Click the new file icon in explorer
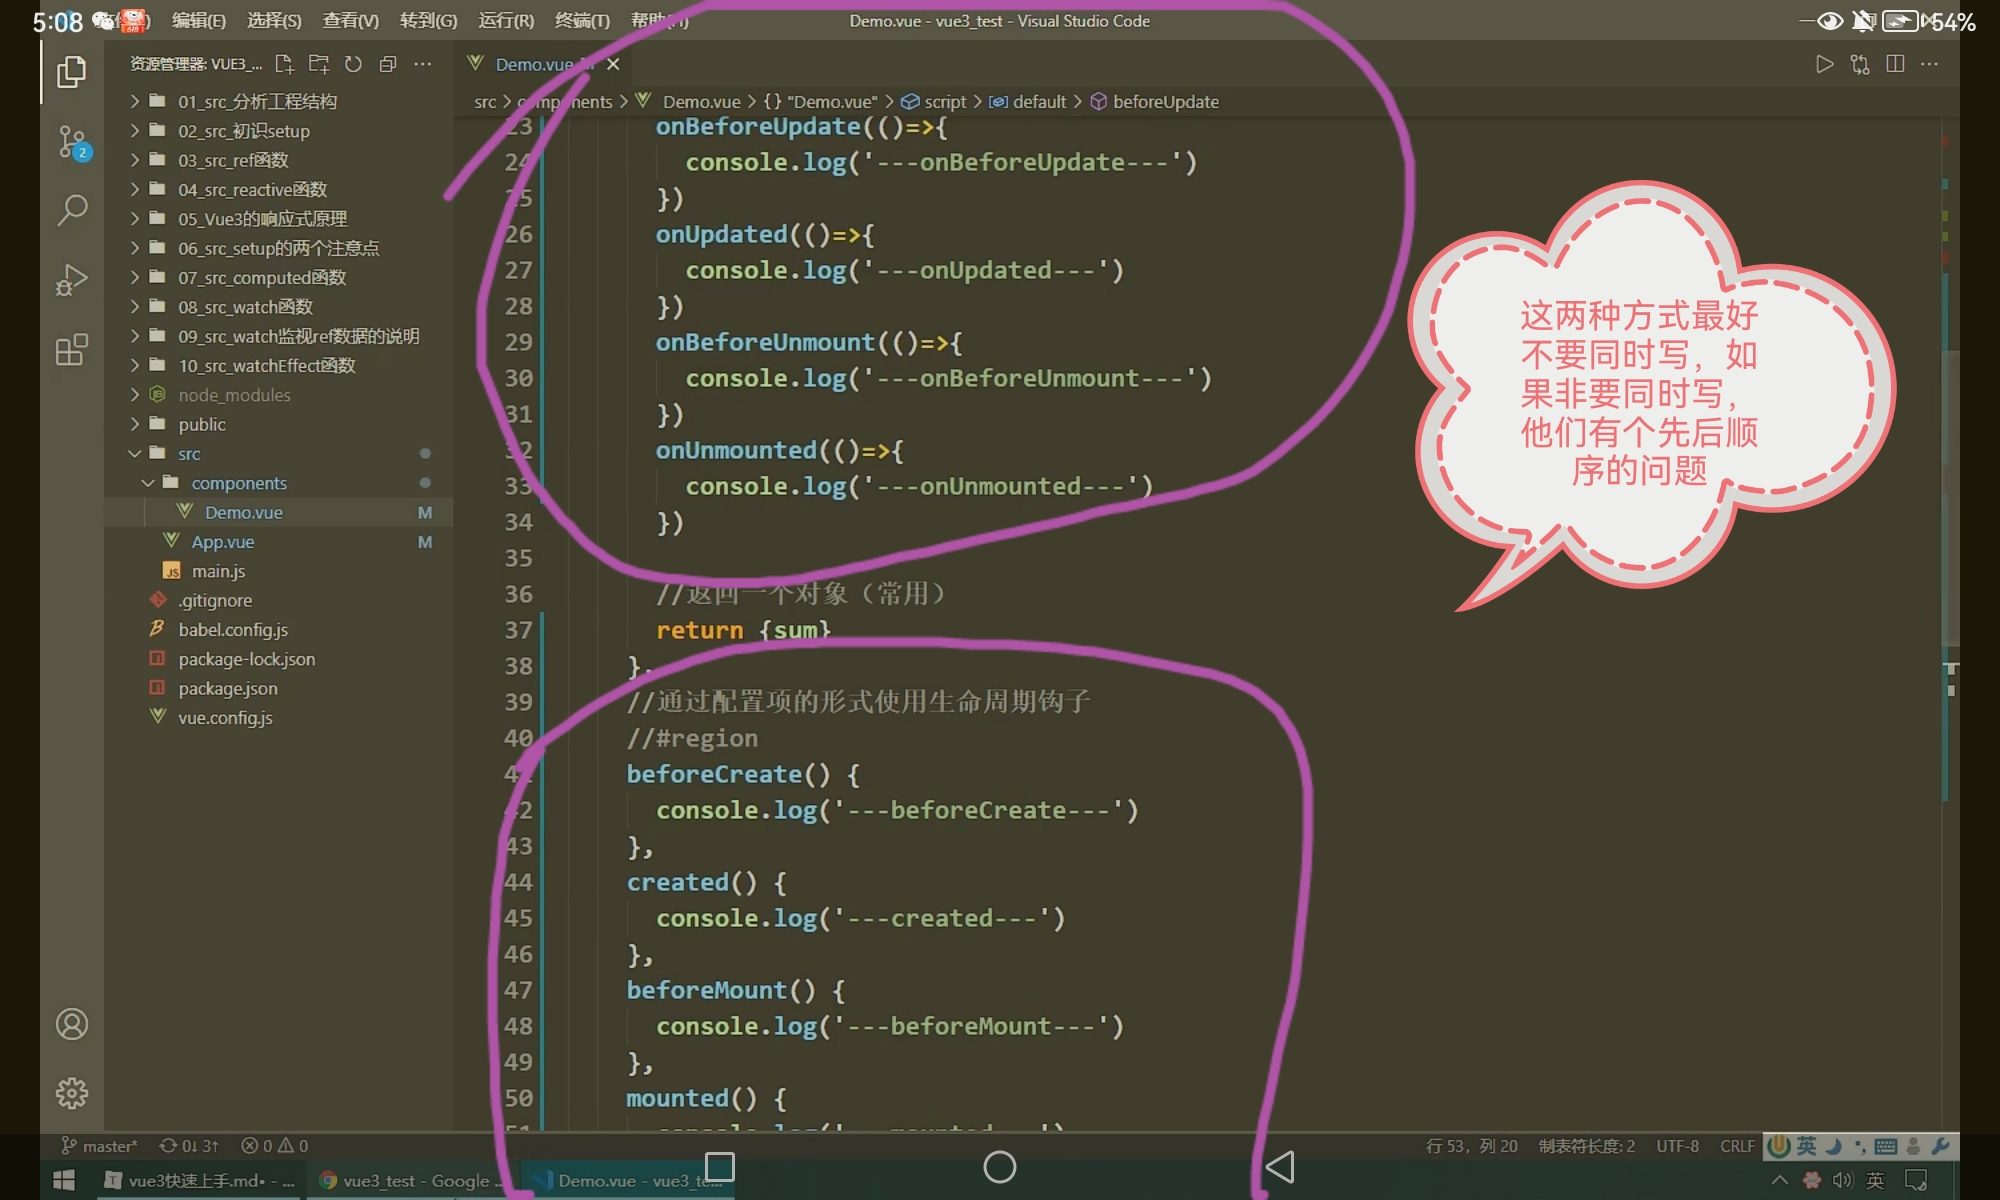 click(284, 64)
